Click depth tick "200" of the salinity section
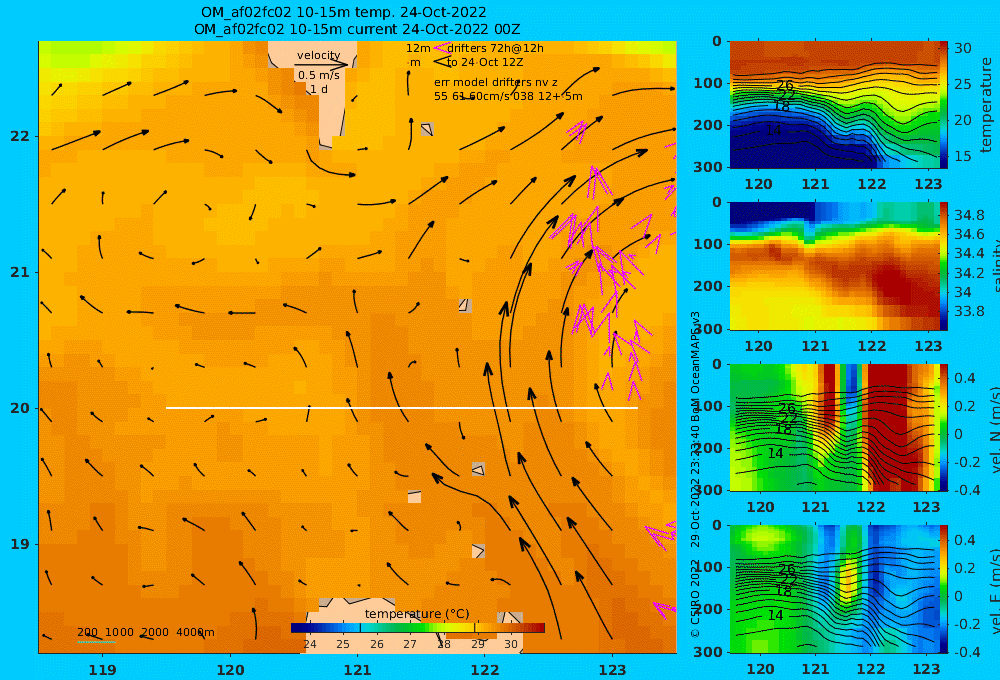The width and height of the screenshot is (1000, 680). [708, 286]
